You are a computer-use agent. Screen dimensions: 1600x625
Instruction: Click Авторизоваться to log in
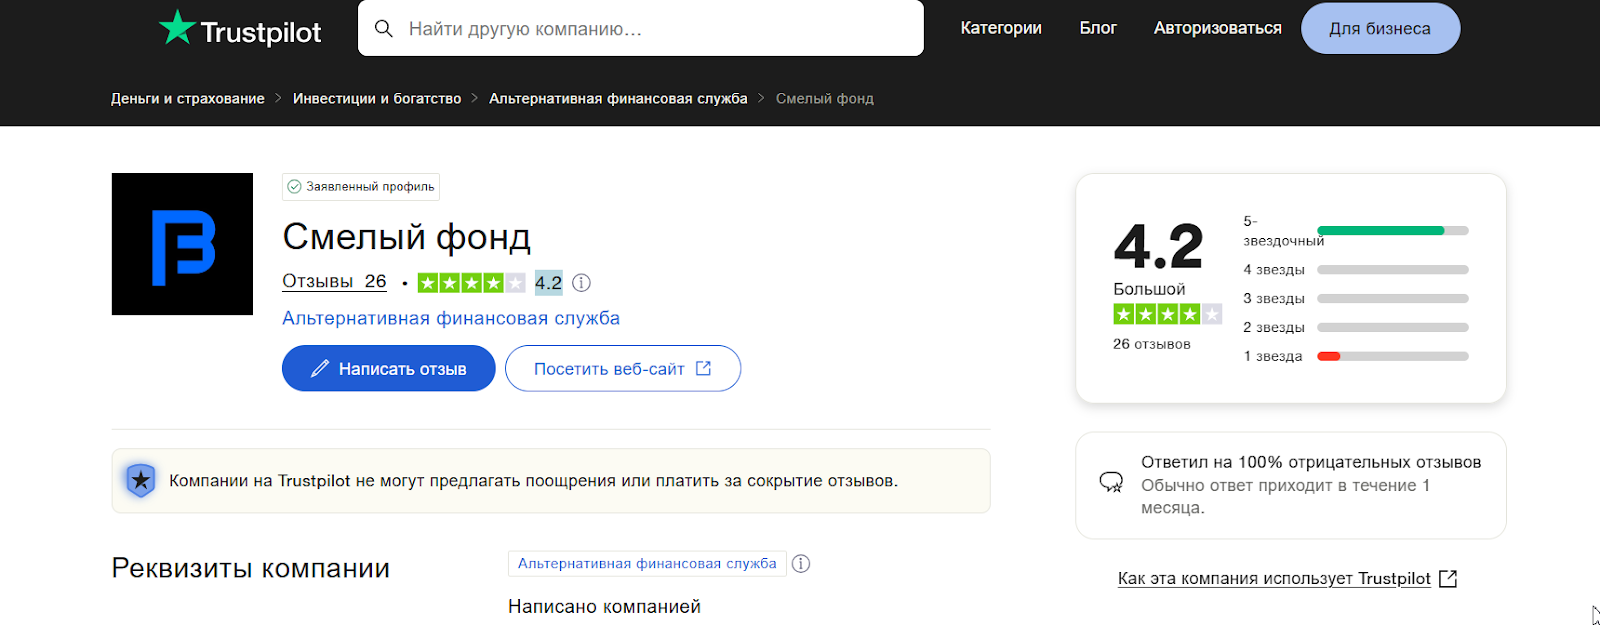point(1218,28)
